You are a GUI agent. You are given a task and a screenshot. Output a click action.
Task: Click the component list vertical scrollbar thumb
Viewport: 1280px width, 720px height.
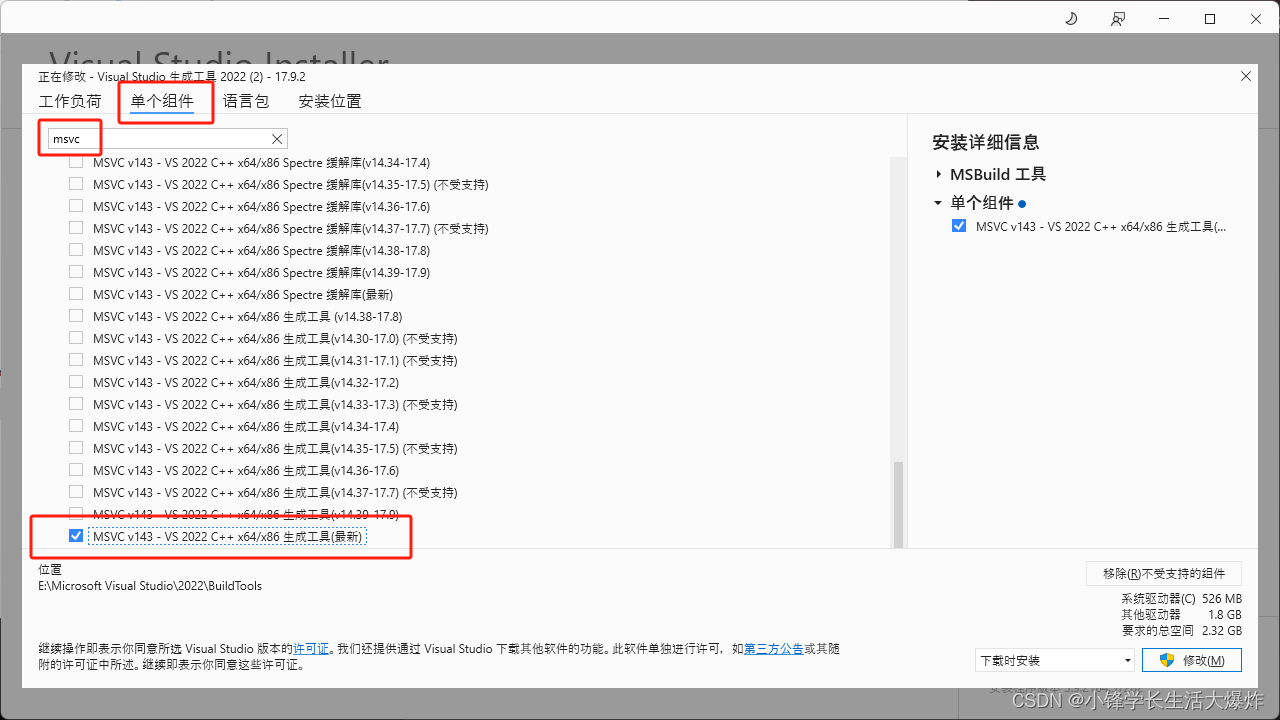point(898,503)
